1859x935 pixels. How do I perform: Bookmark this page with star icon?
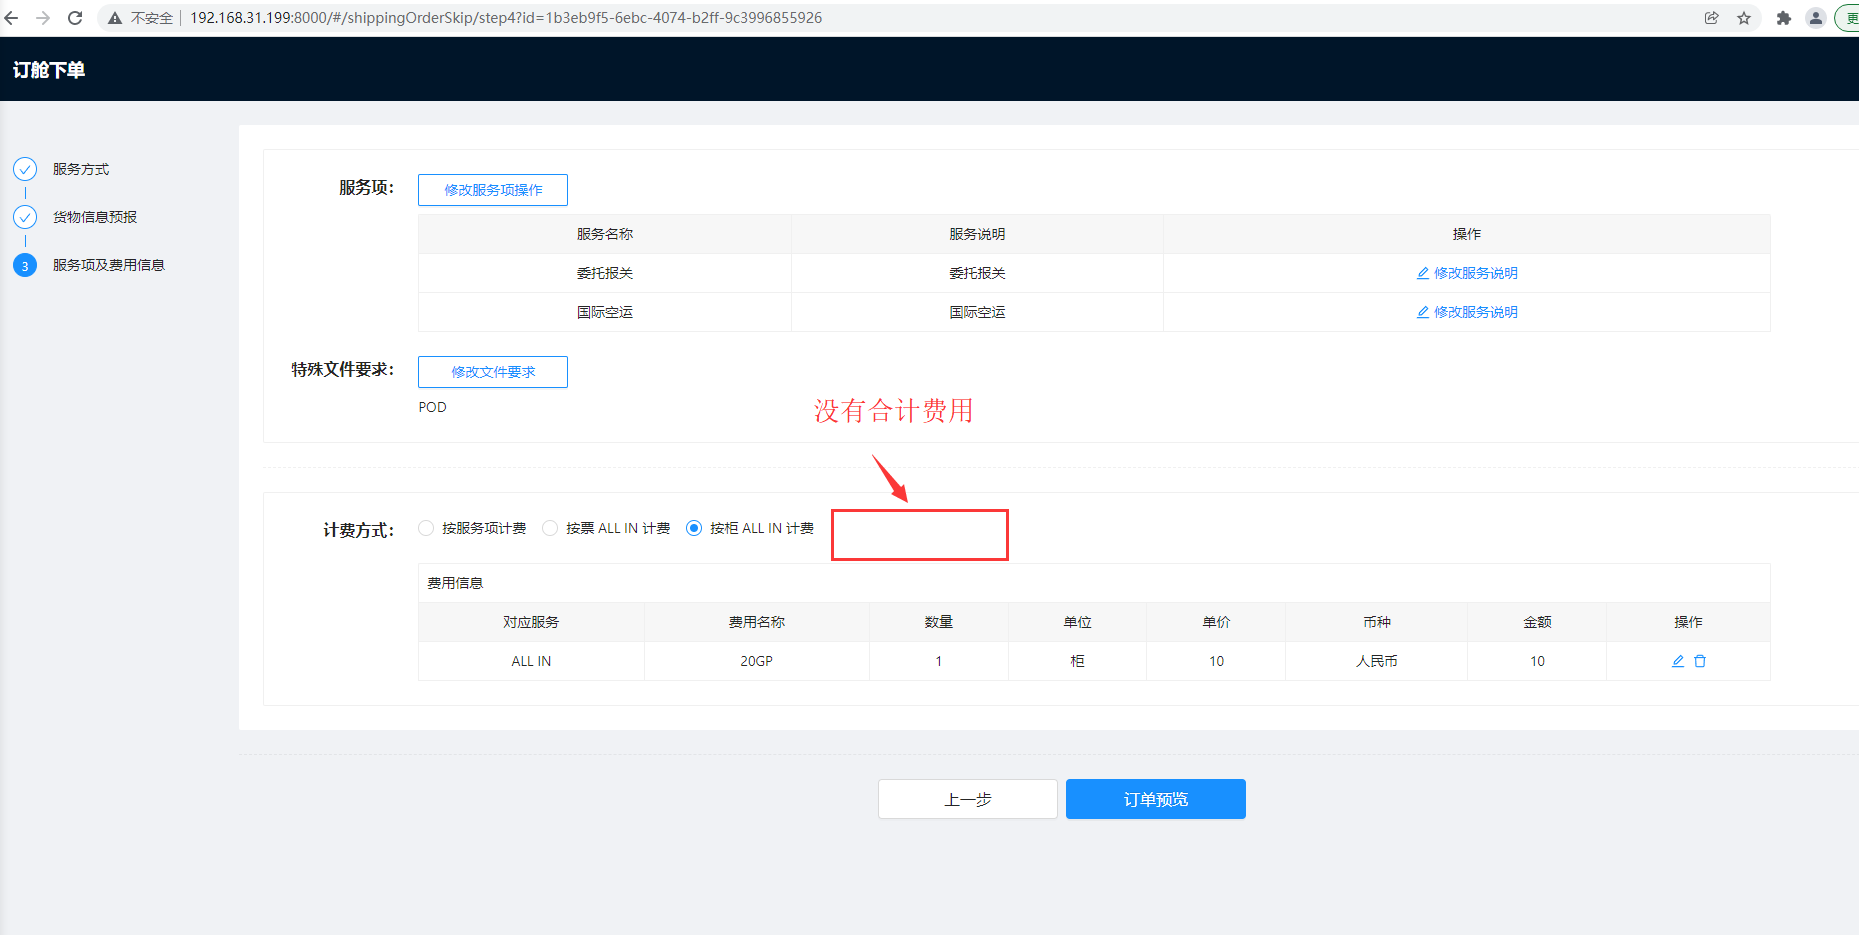1744,18
